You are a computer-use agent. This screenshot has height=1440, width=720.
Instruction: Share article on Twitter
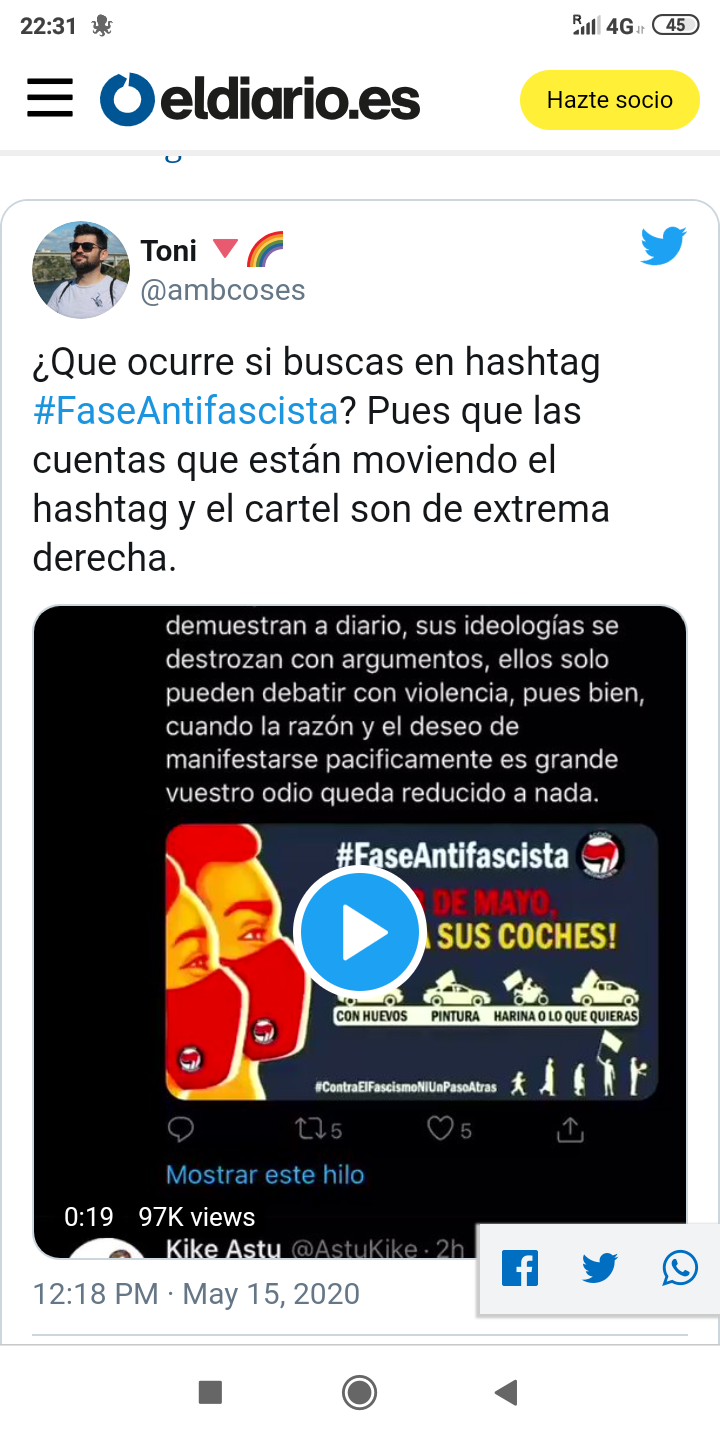tap(600, 1269)
